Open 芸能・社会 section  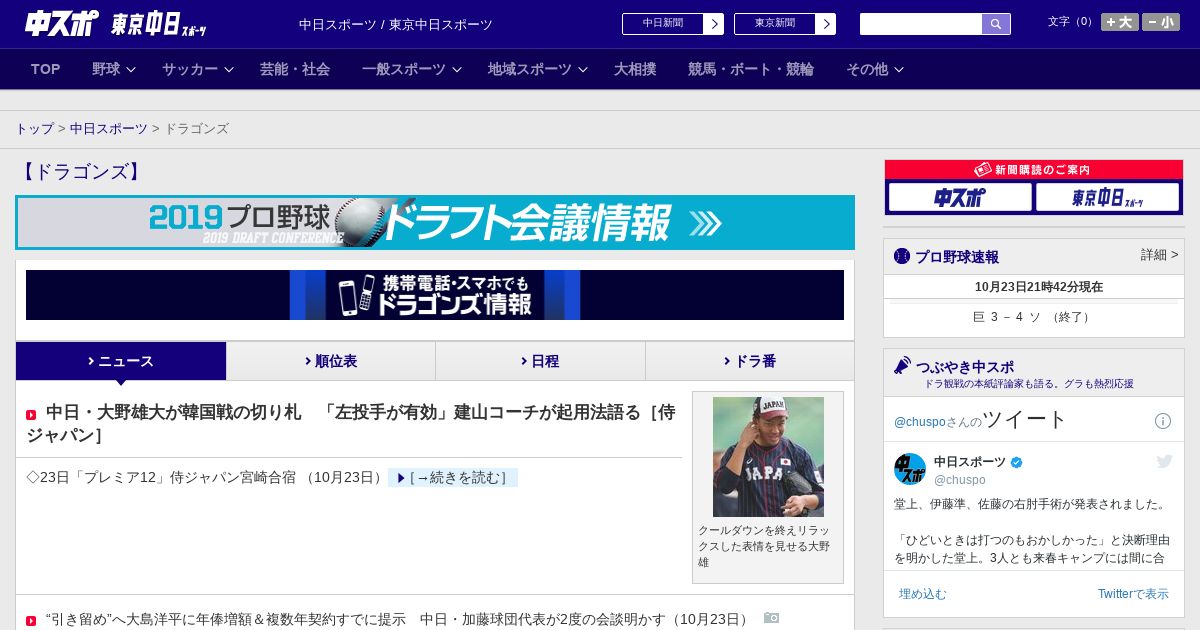click(x=295, y=69)
